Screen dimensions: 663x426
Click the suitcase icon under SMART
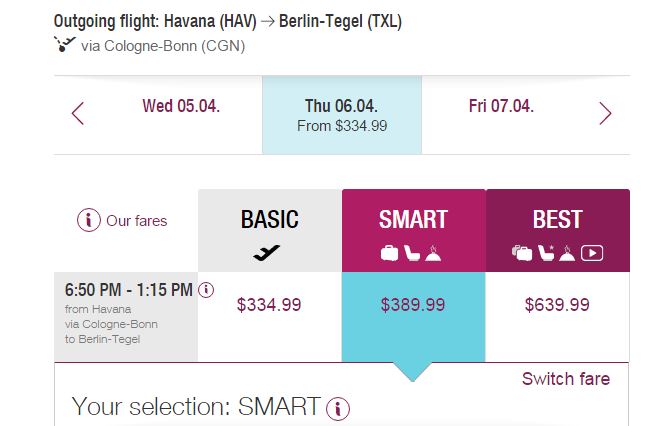389,253
